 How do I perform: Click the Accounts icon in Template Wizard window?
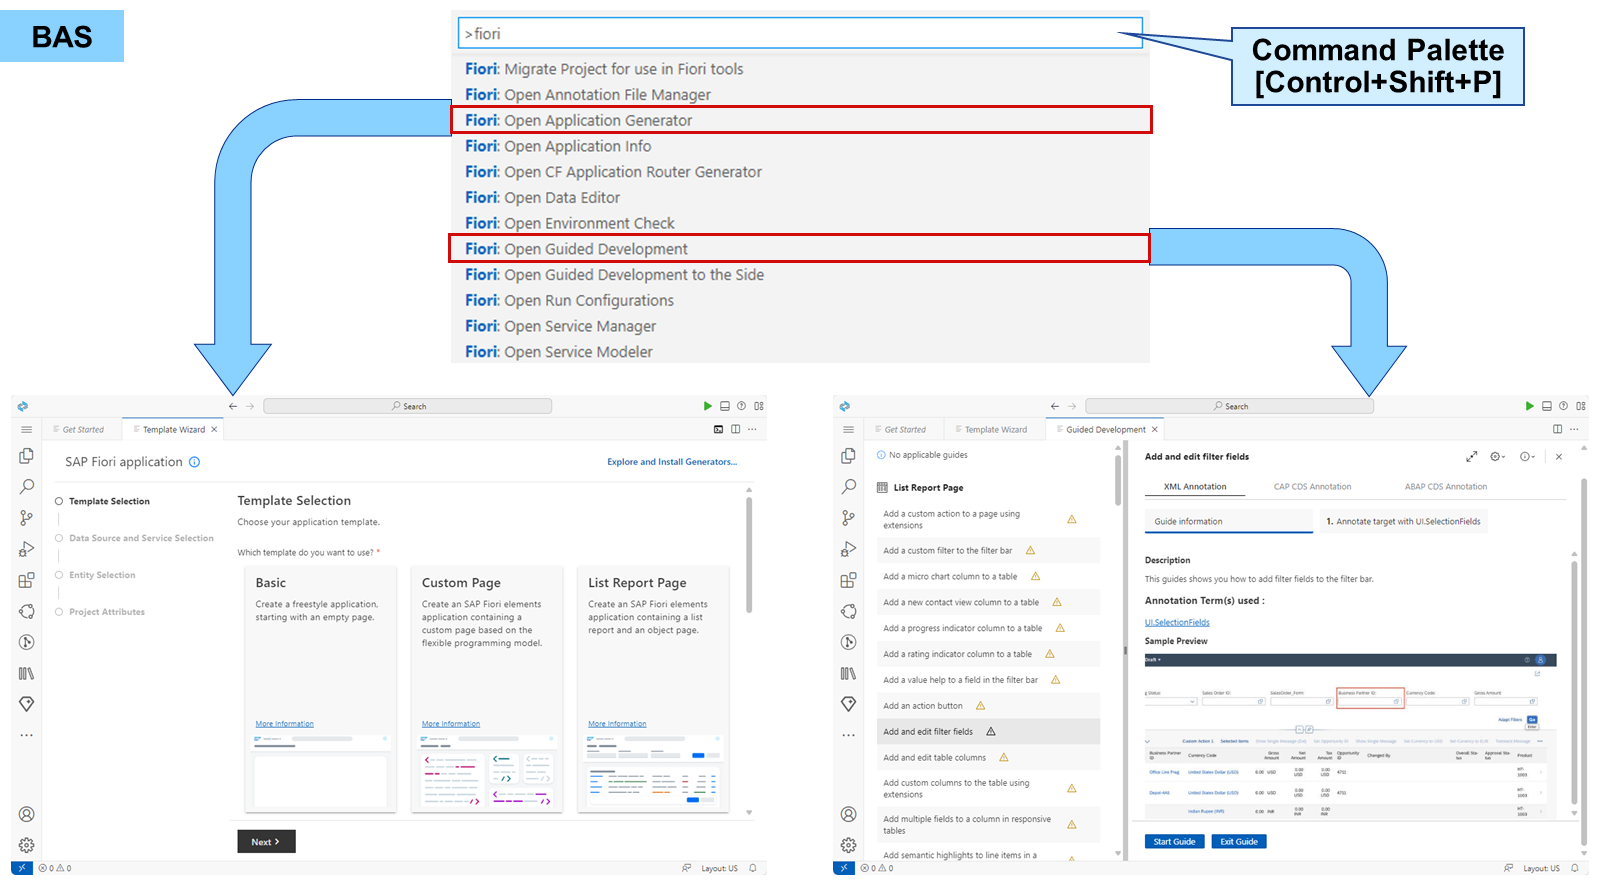(27, 814)
